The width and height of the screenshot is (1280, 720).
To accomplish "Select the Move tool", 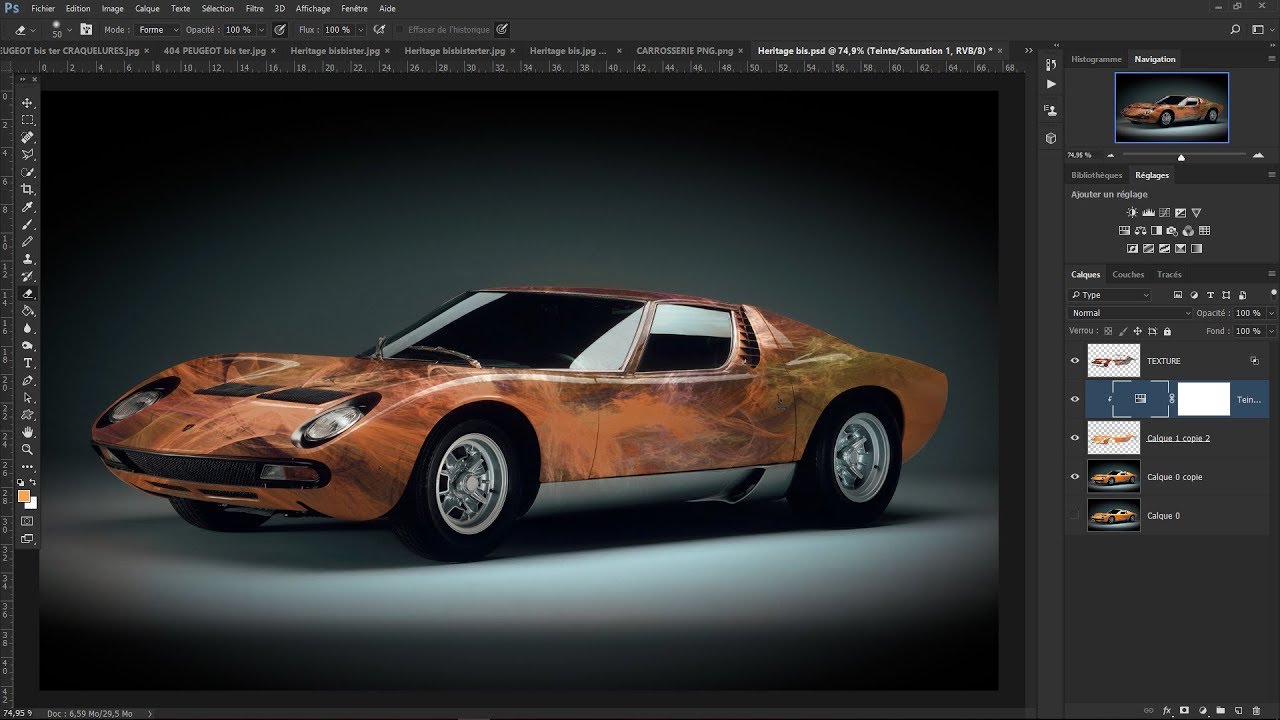I will click(x=28, y=103).
